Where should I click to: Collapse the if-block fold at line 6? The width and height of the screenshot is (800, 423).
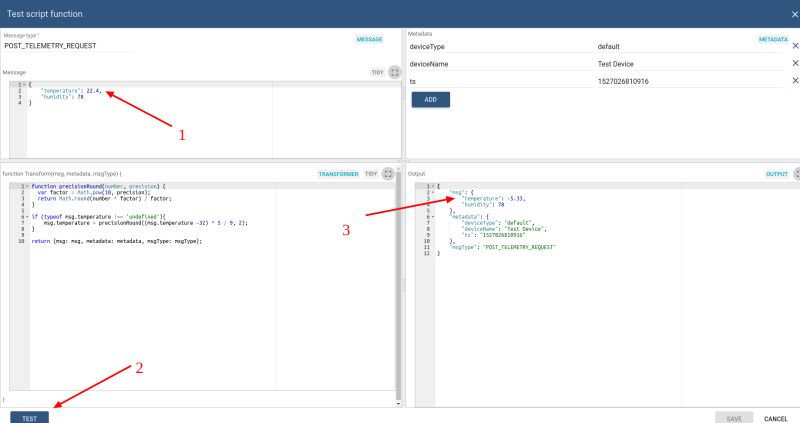coord(27,217)
